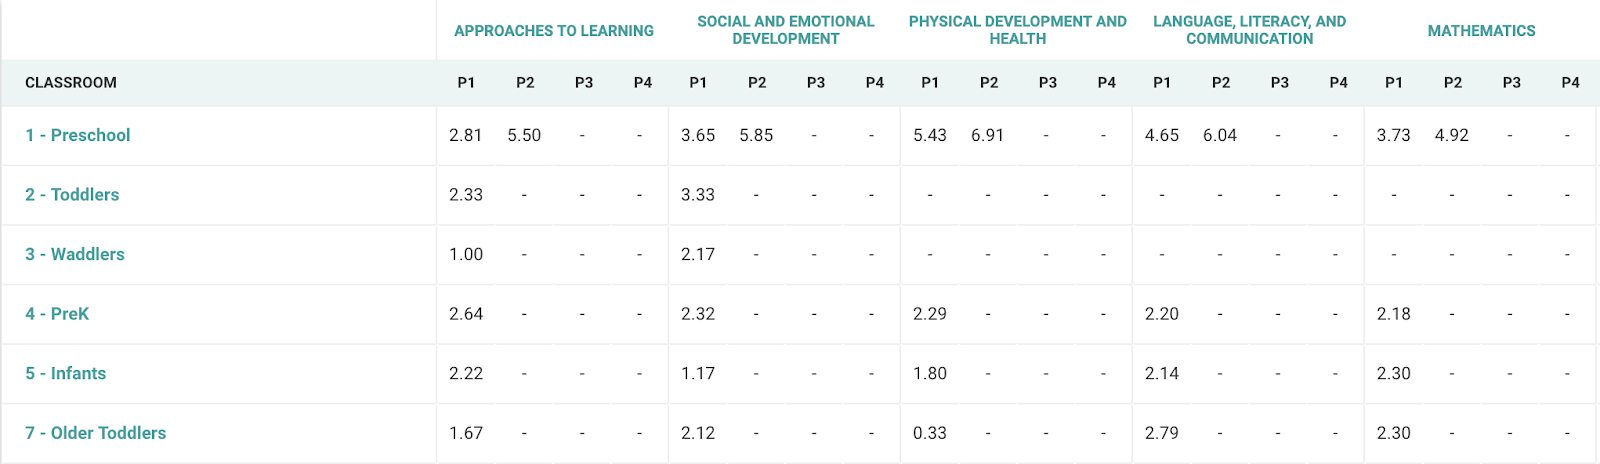Open the 7 - Older Toddlers classroom
This screenshot has width=1600, height=464.
click(x=96, y=433)
